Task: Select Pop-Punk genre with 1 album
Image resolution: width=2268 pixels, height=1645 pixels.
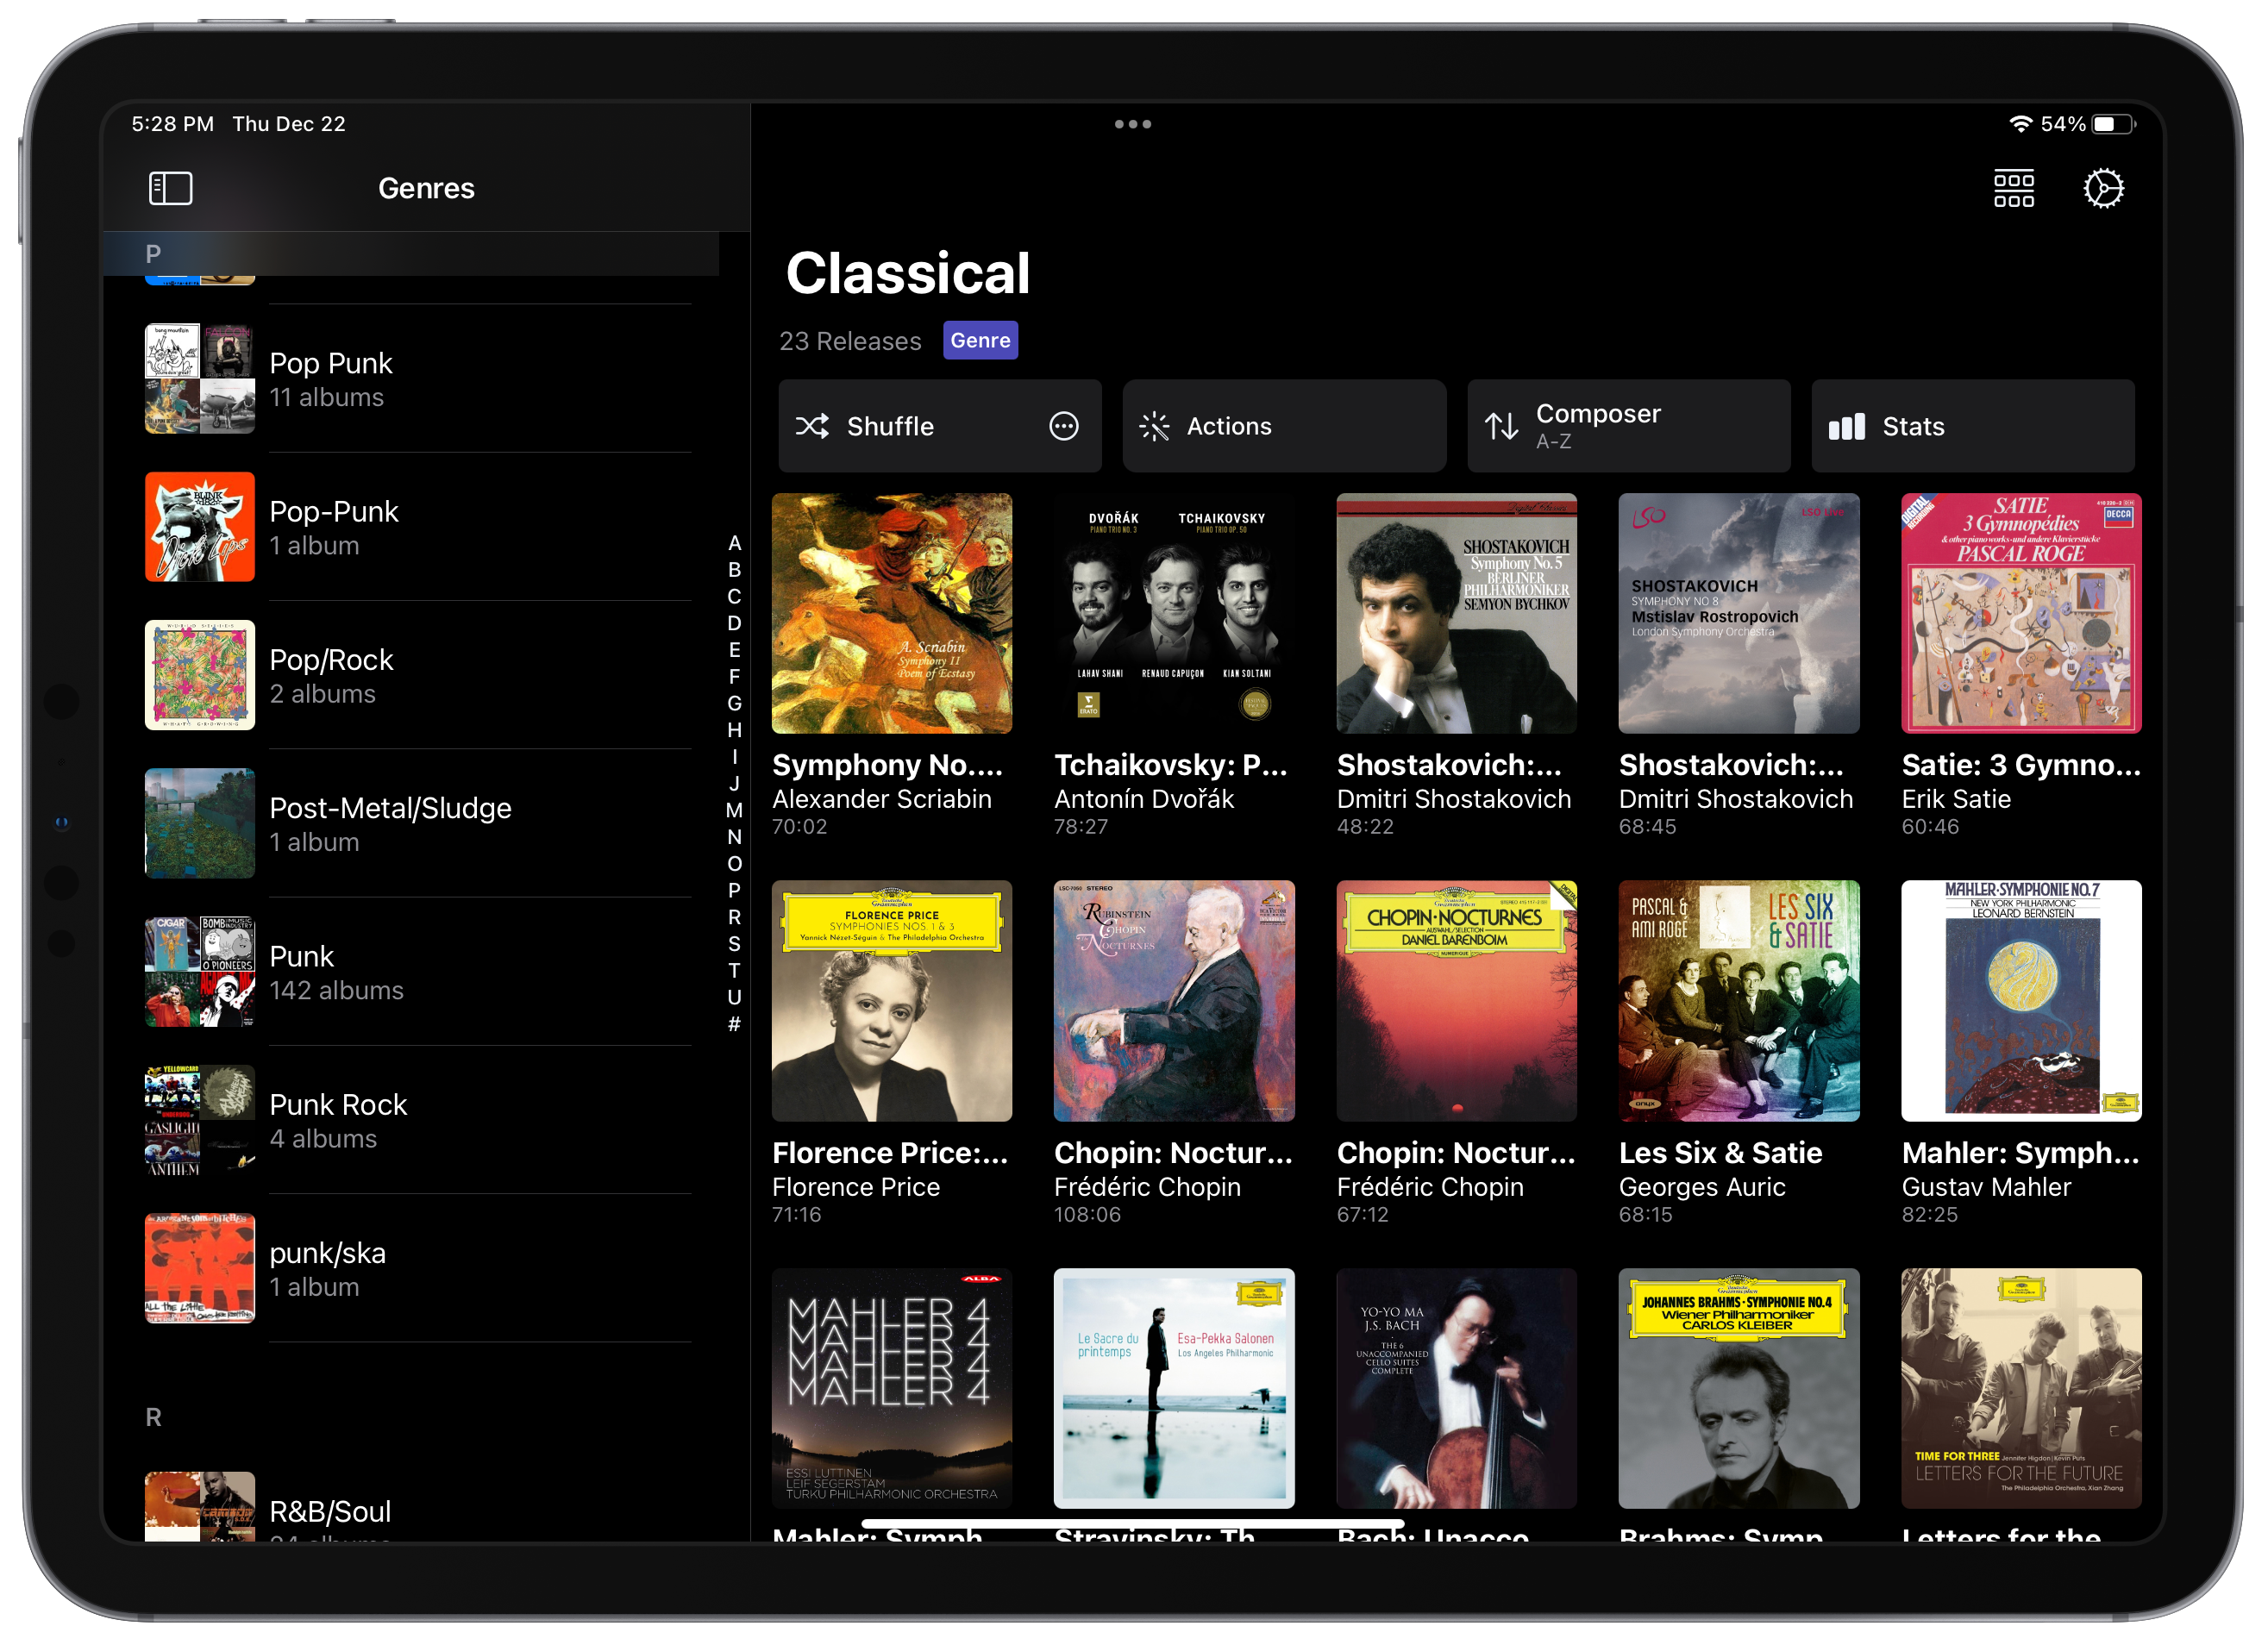Action: 418,527
